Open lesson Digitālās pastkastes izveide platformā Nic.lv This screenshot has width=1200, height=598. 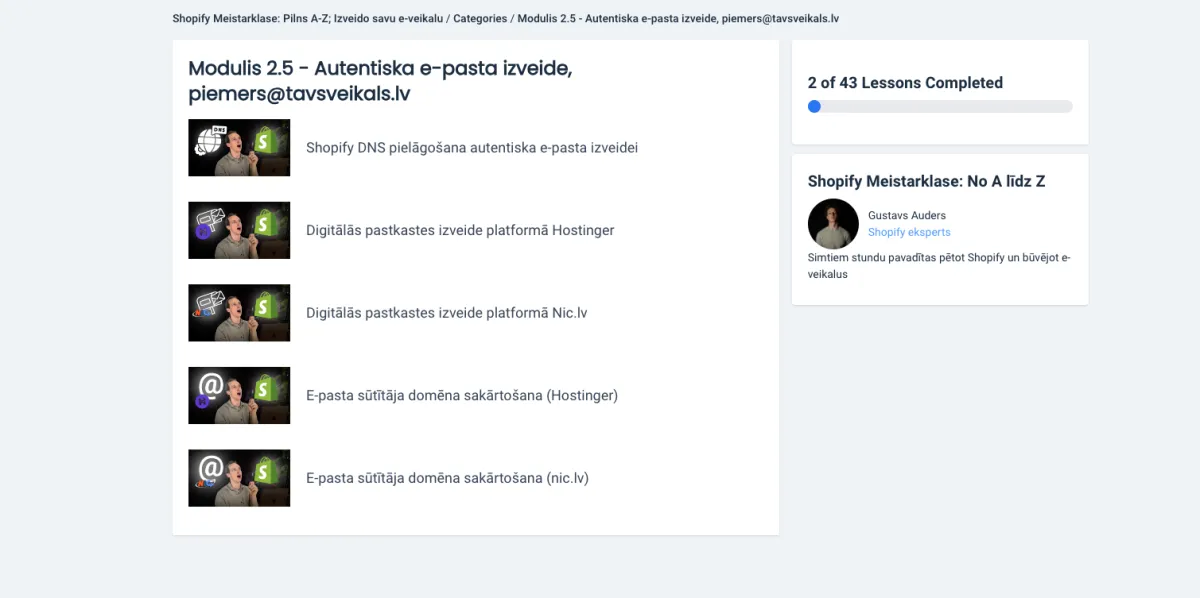point(446,313)
